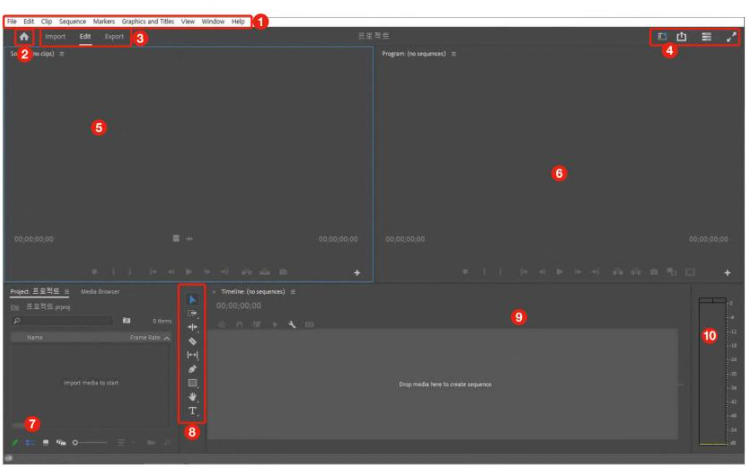
Task: Toggle Linked Selection in Timeline
Action: [256, 324]
